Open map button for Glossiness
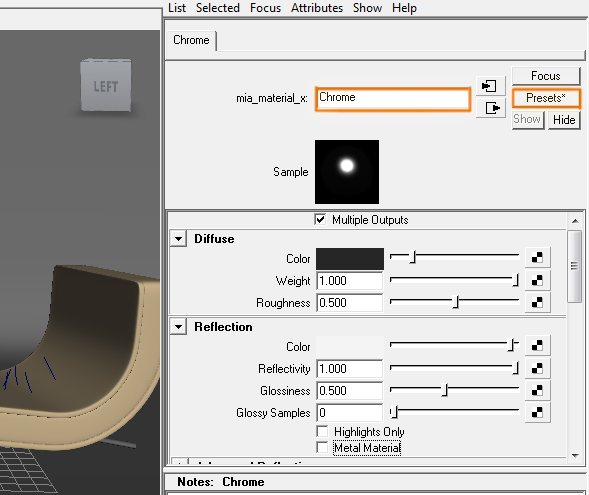 (537, 390)
